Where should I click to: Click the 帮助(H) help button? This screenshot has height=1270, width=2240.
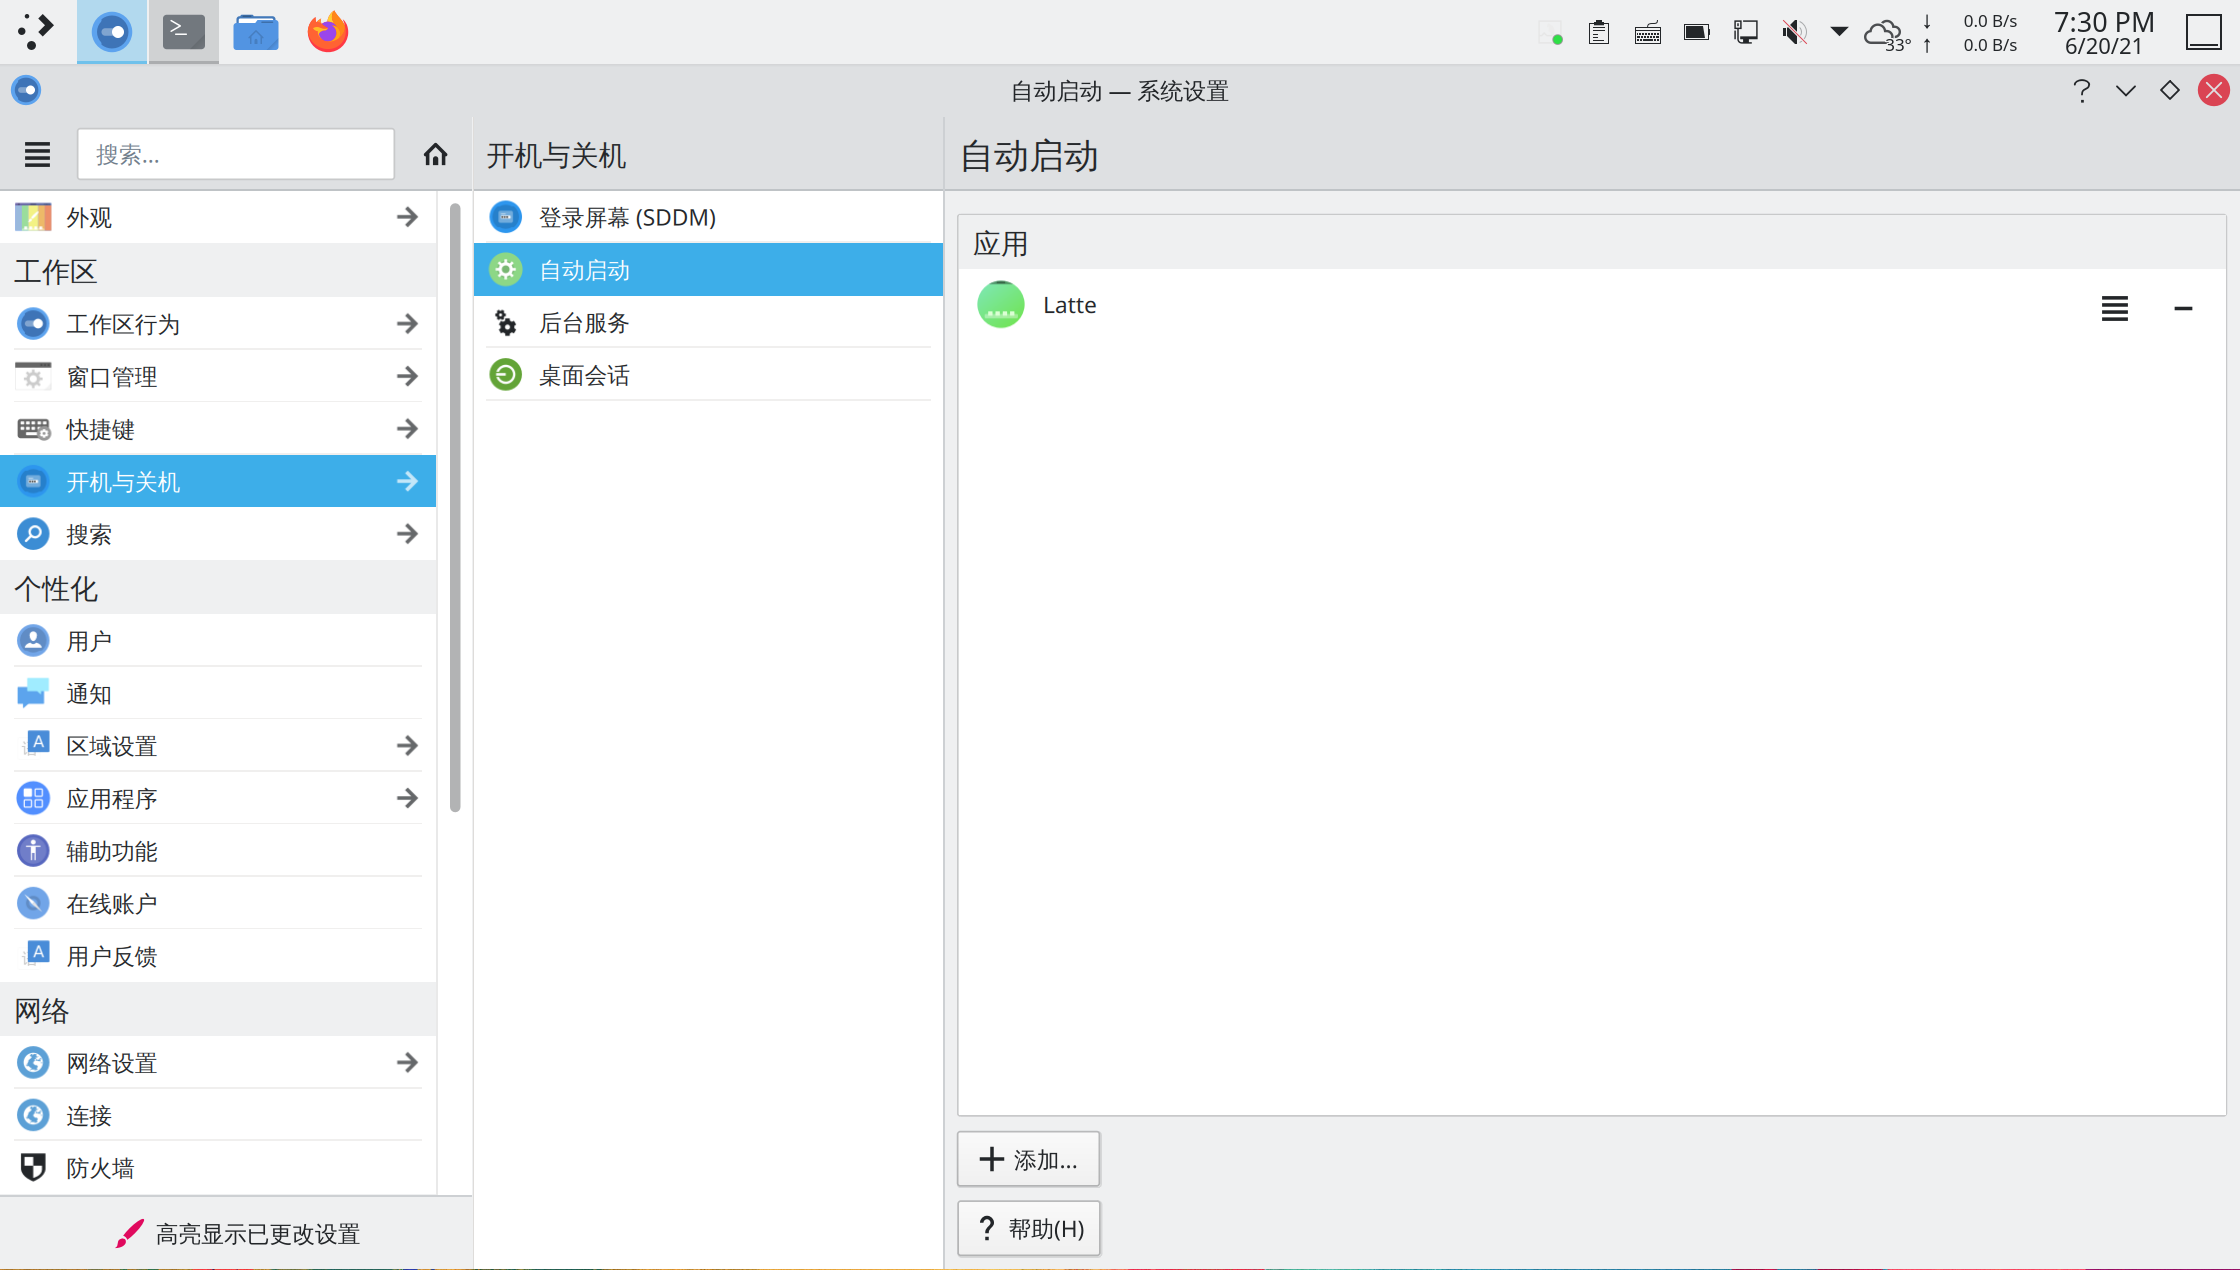point(1028,1228)
